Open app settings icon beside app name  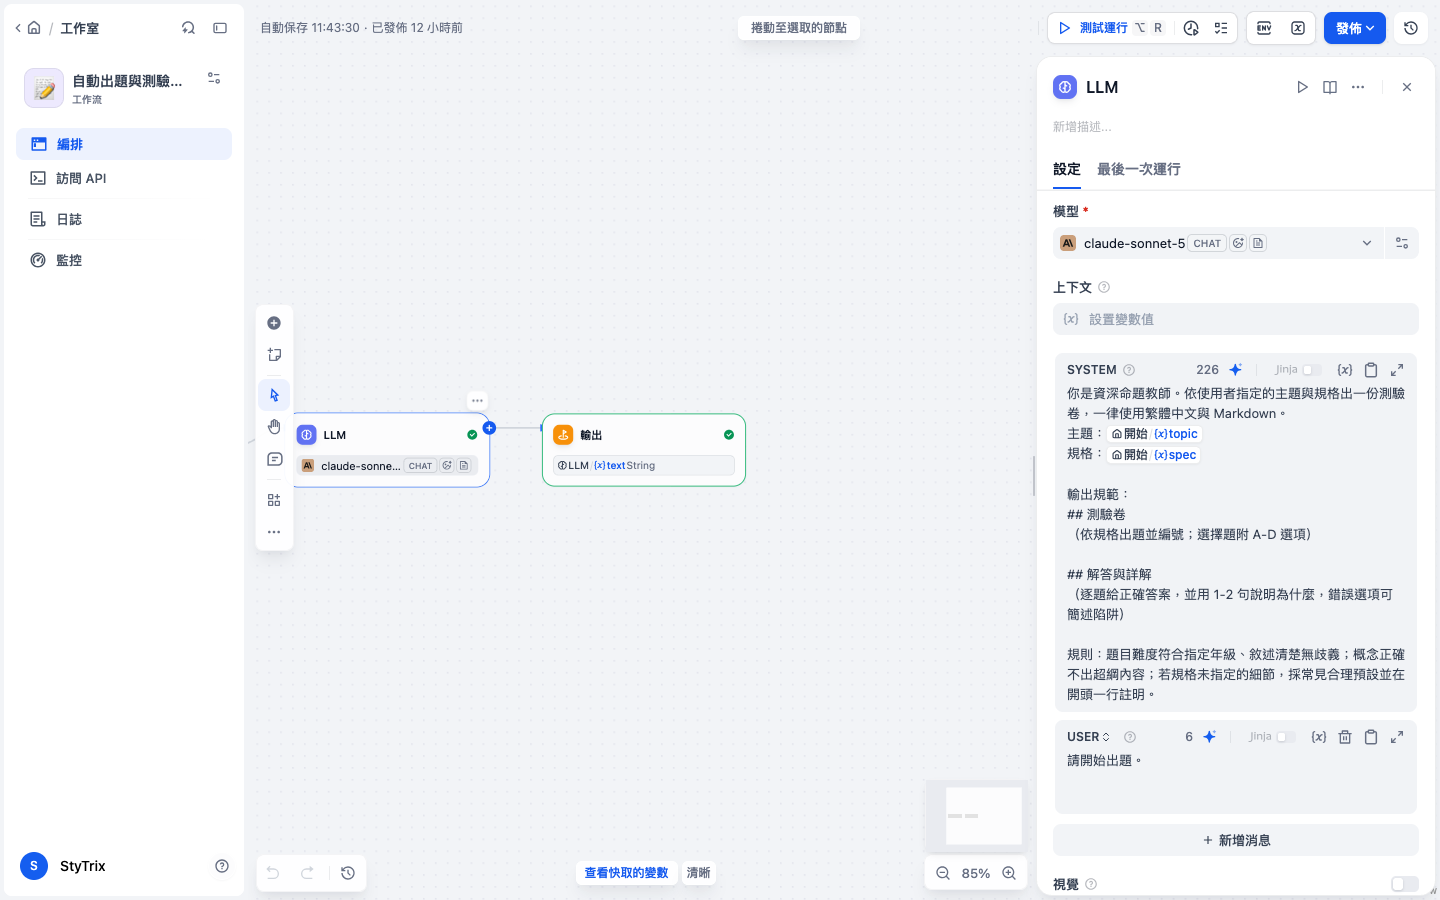point(214,78)
